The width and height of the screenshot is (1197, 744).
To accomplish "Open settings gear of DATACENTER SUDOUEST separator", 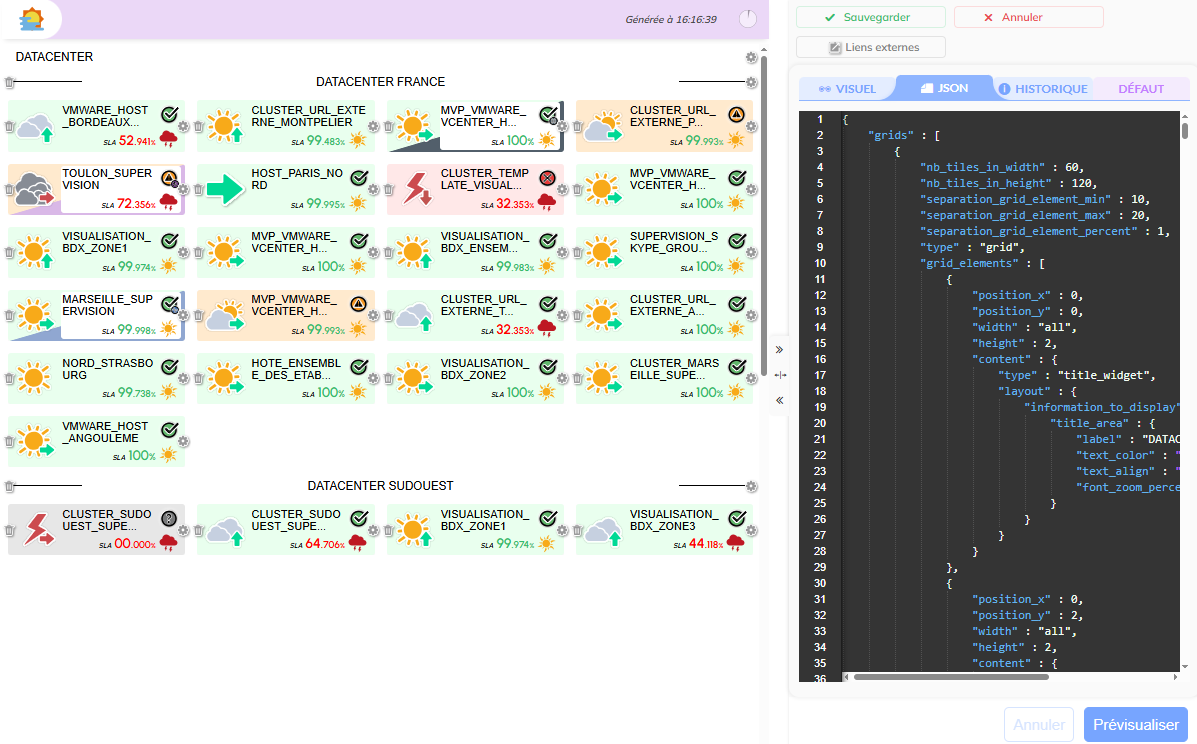I will (x=751, y=486).
